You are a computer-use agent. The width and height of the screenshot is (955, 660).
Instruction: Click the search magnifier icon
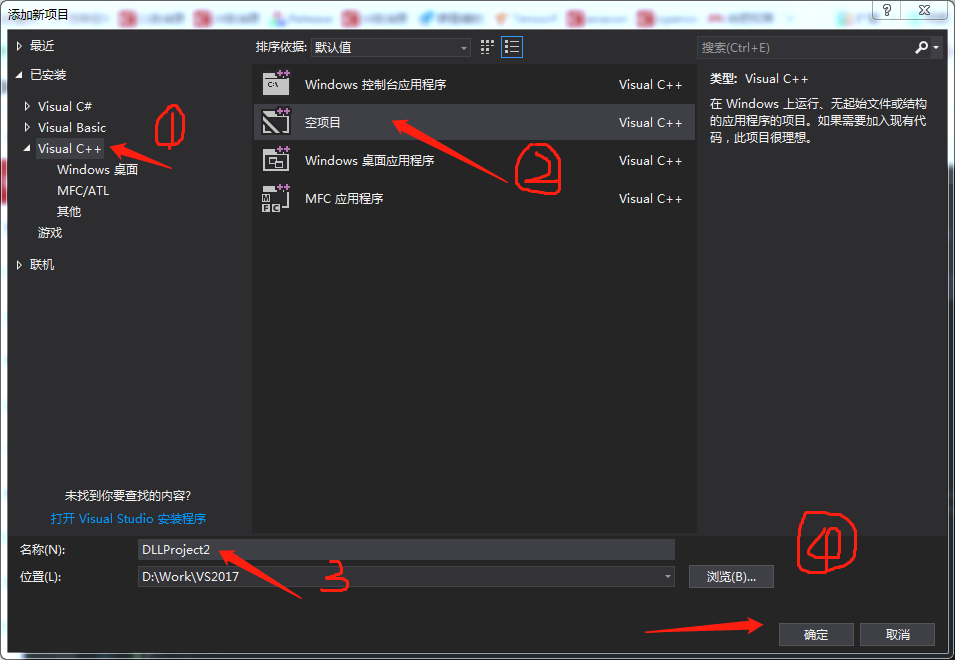pyautogui.click(x=921, y=47)
